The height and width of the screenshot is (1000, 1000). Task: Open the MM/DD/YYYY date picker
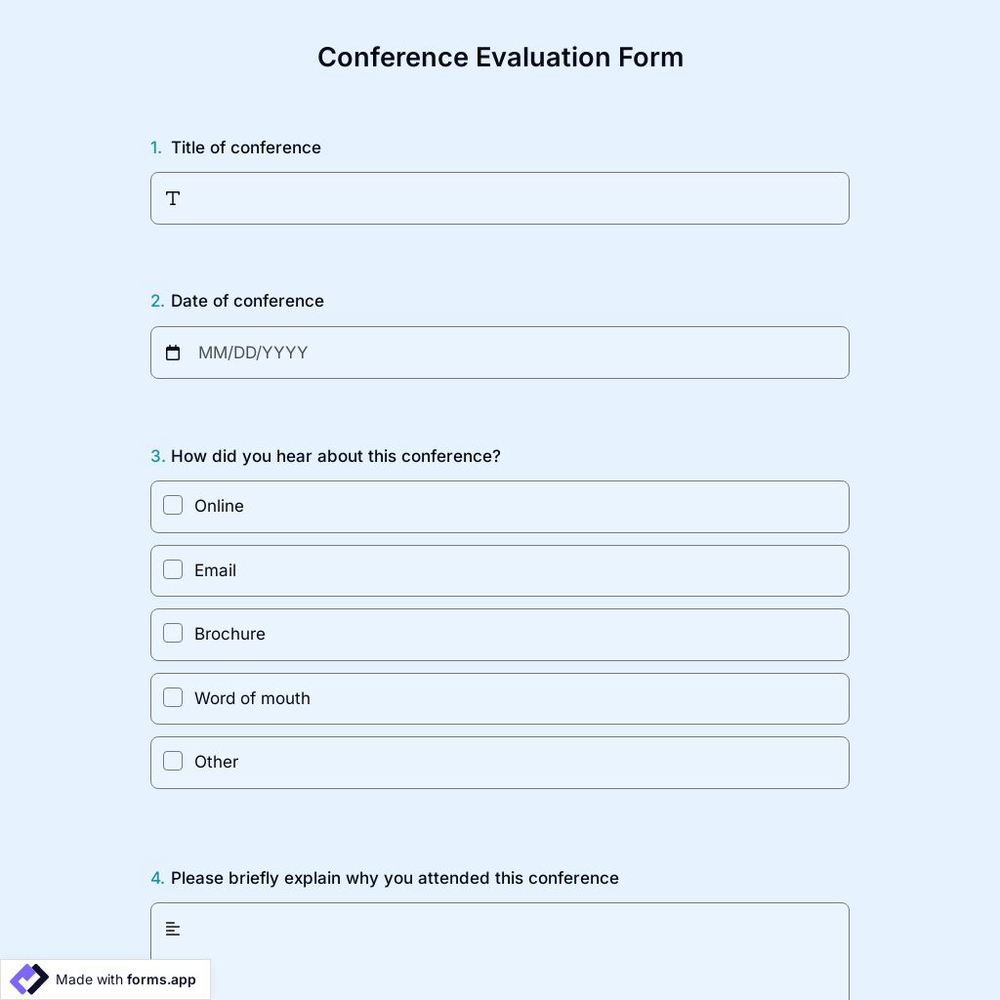tap(253, 352)
